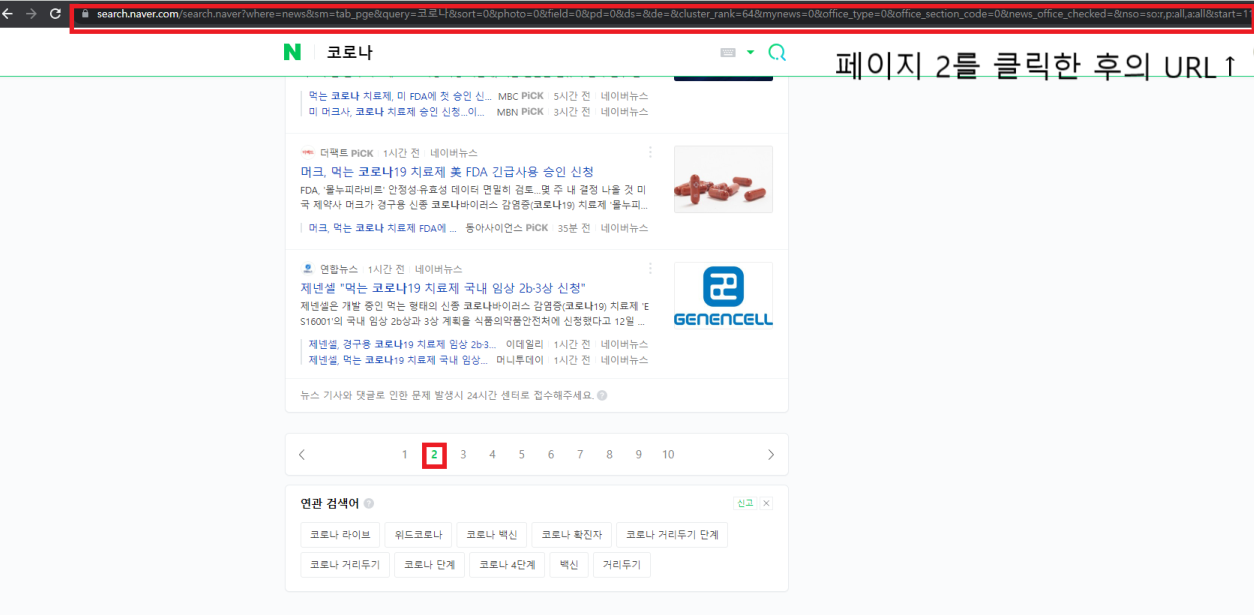Reload the page with the refresh icon
The image size is (1254, 615).
(54, 14)
